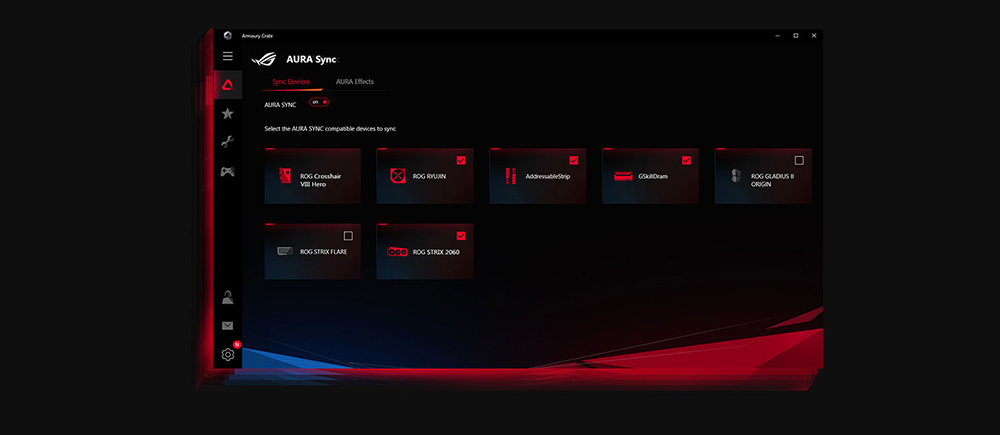Open the mail News sidebar icon
The width and height of the screenshot is (1000, 435).
(x=228, y=326)
